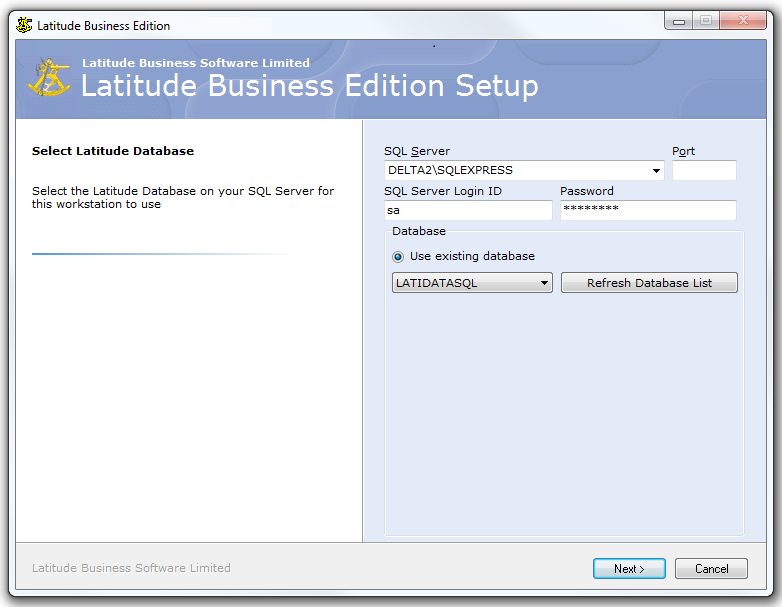Click the Latitude app icon in title bar
The height and width of the screenshot is (607, 782).
coord(25,25)
